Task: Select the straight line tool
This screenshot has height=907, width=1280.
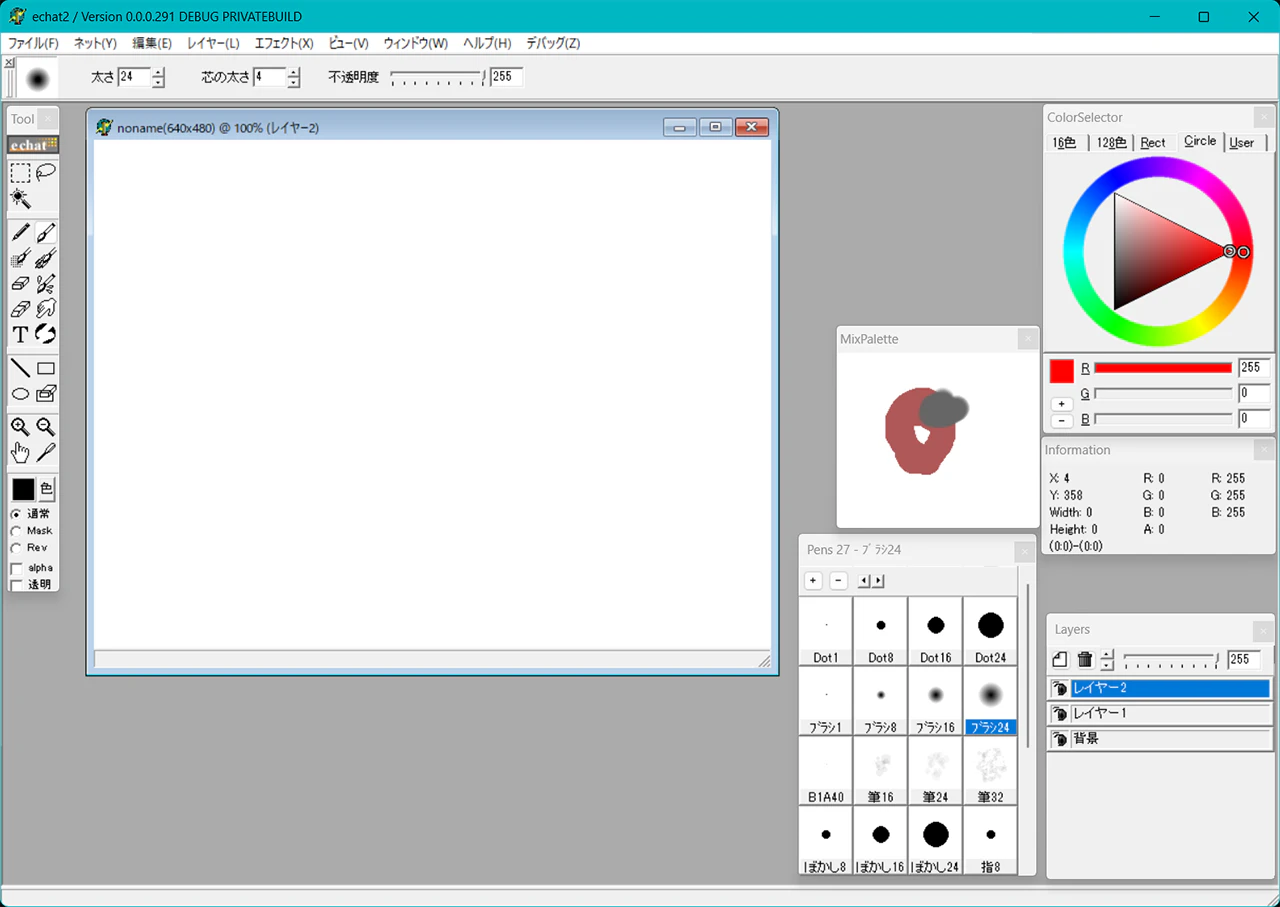Action: pyautogui.click(x=20, y=369)
